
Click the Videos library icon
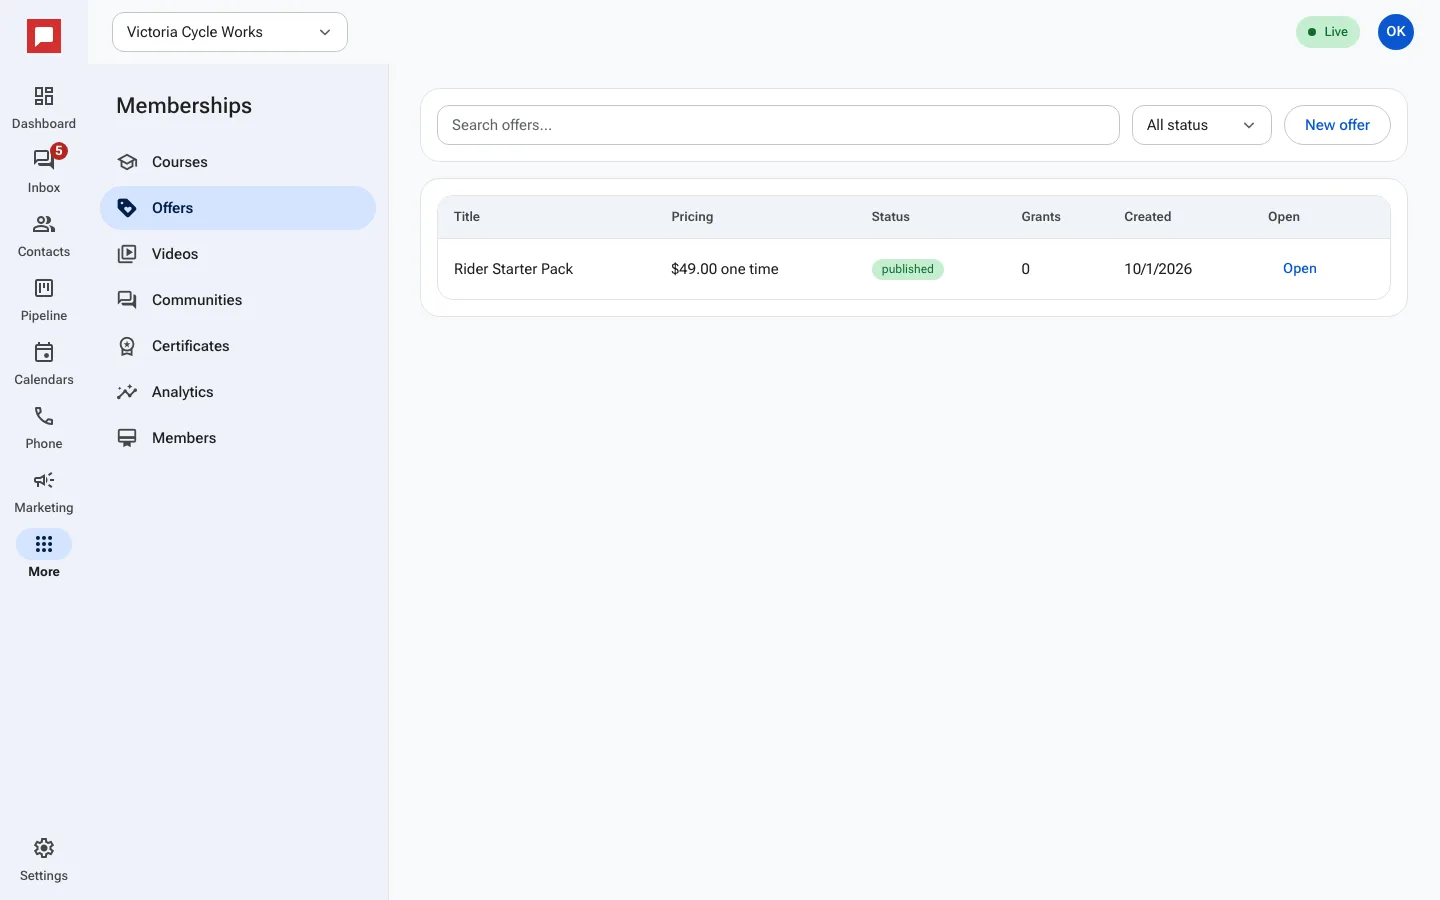pos(127,254)
